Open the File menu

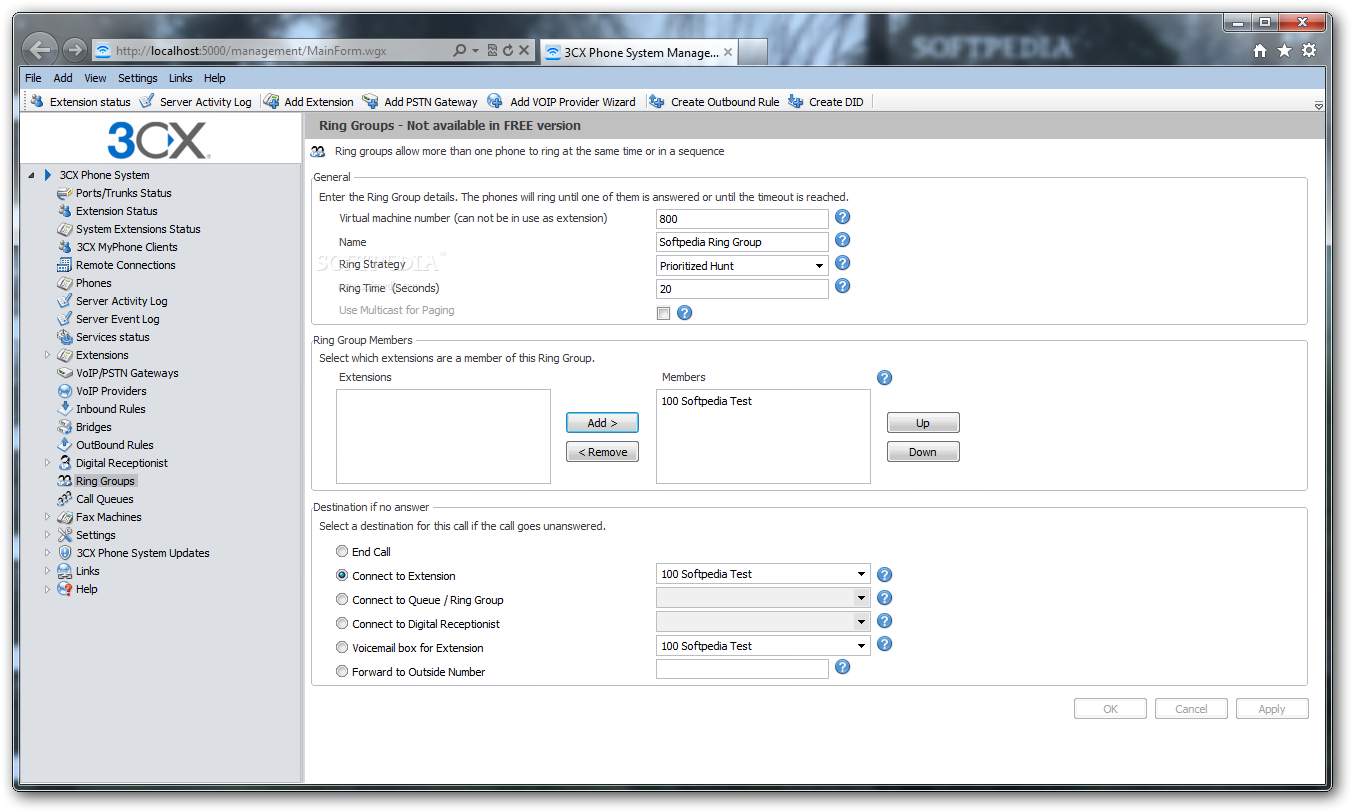[33, 78]
